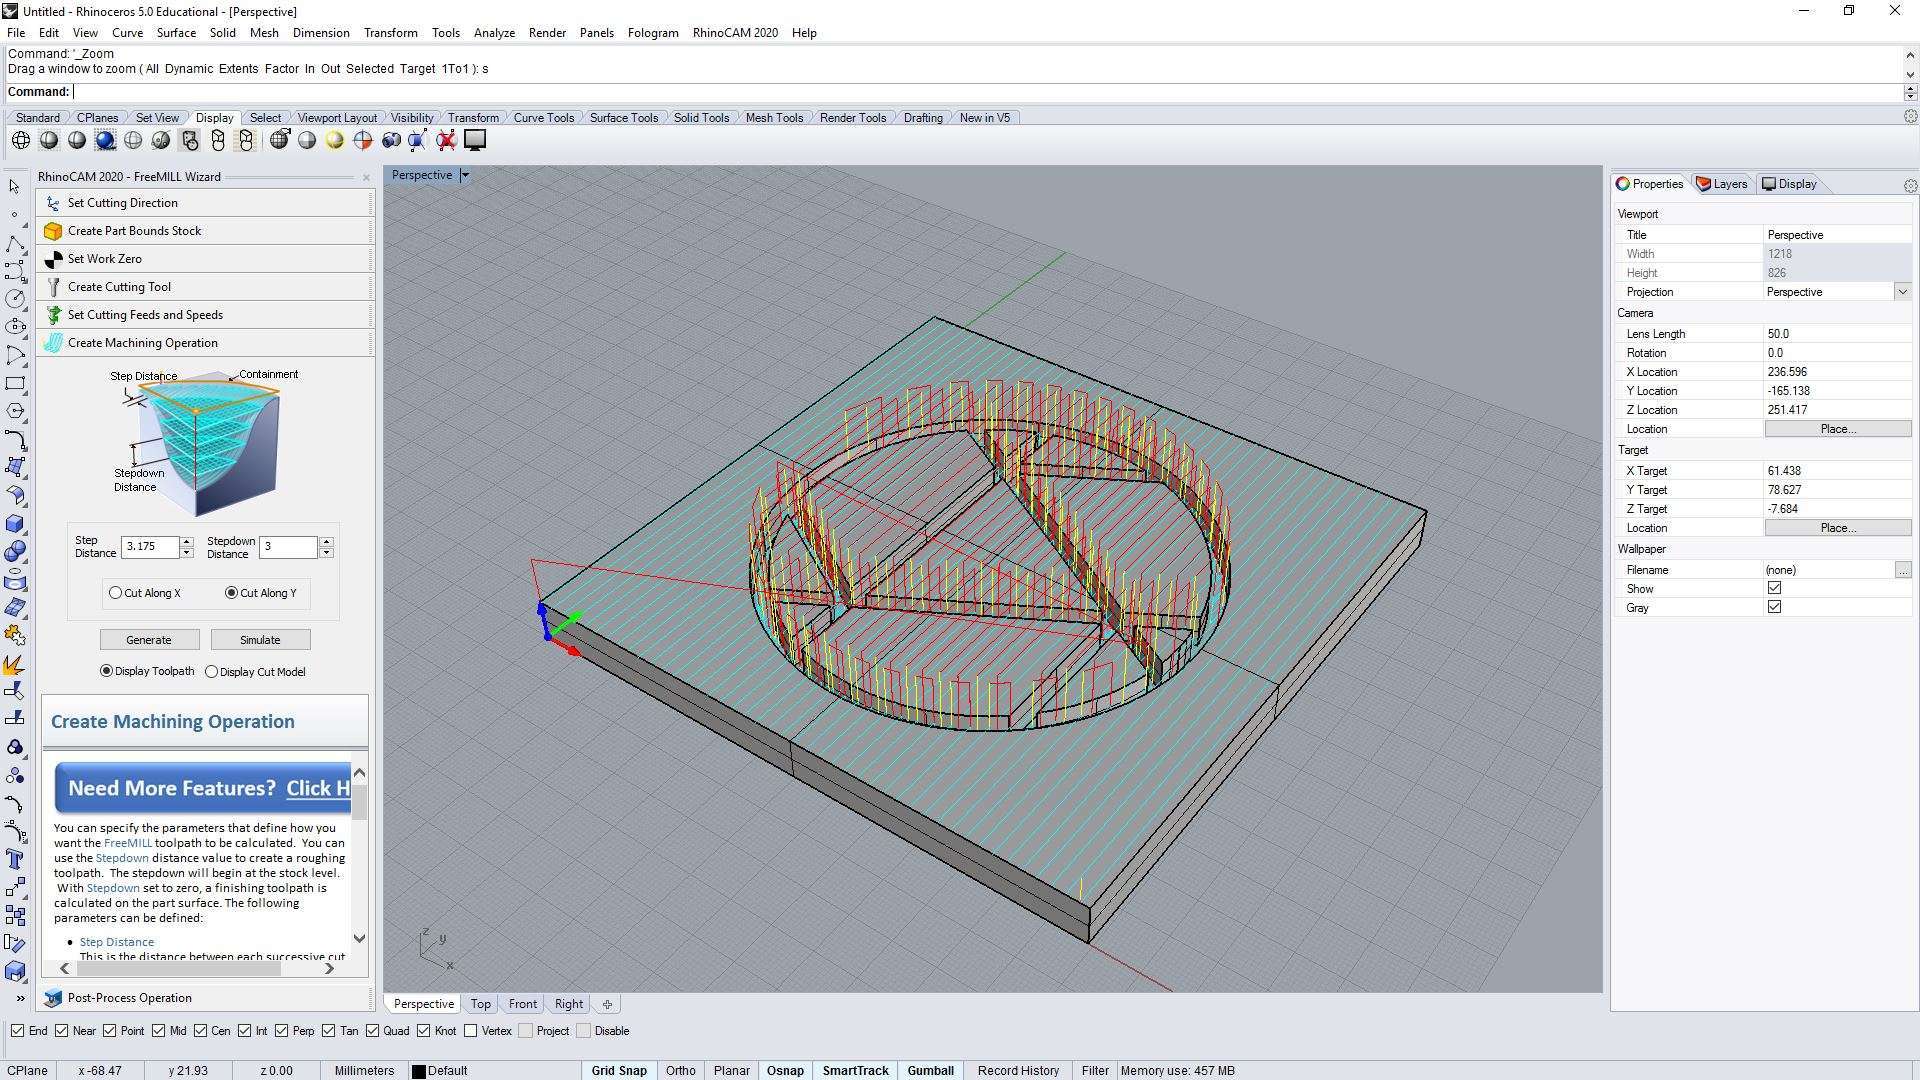
Task: Open the FreeMILL link in help text
Action: click(128, 843)
